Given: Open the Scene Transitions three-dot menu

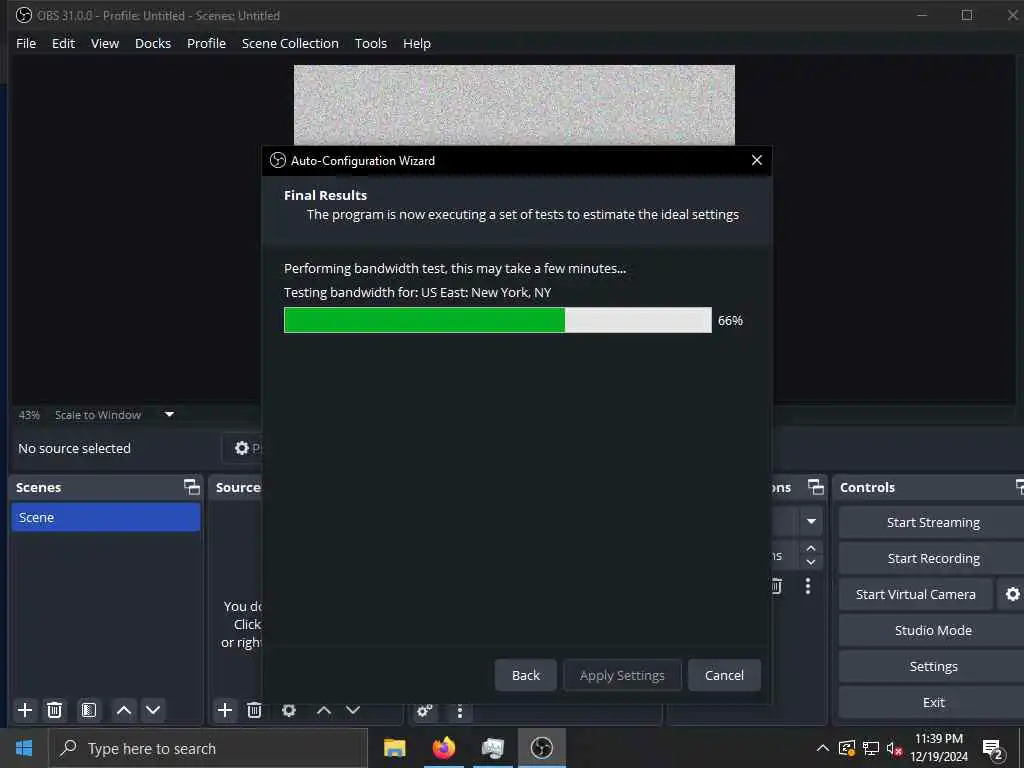Looking at the screenshot, I should tap(808, 586).
